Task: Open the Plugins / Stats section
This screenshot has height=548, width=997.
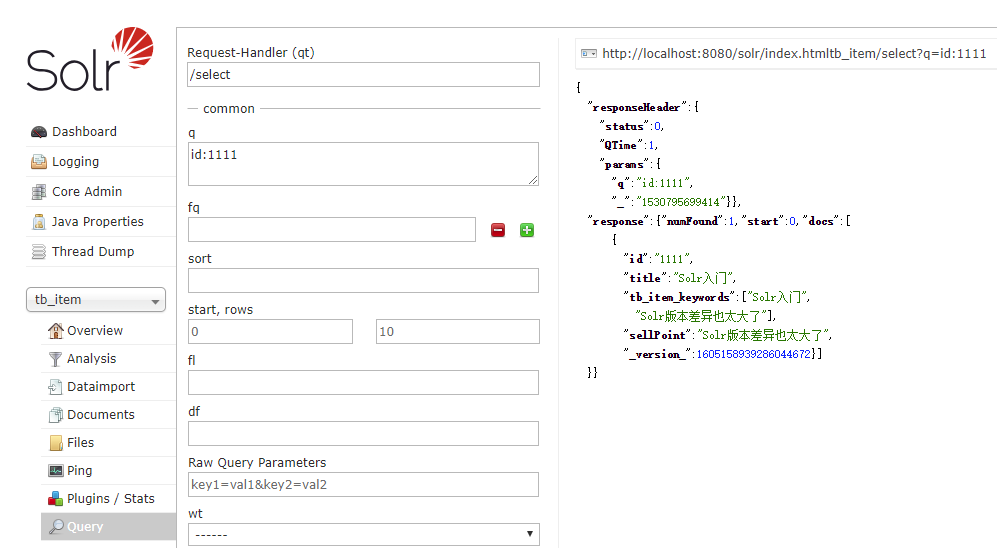Action: (111, 498)
